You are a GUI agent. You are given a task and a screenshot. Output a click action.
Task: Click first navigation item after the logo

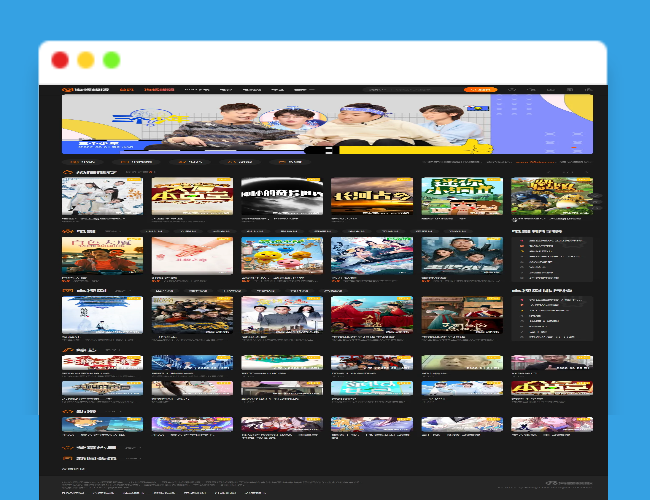127,89
